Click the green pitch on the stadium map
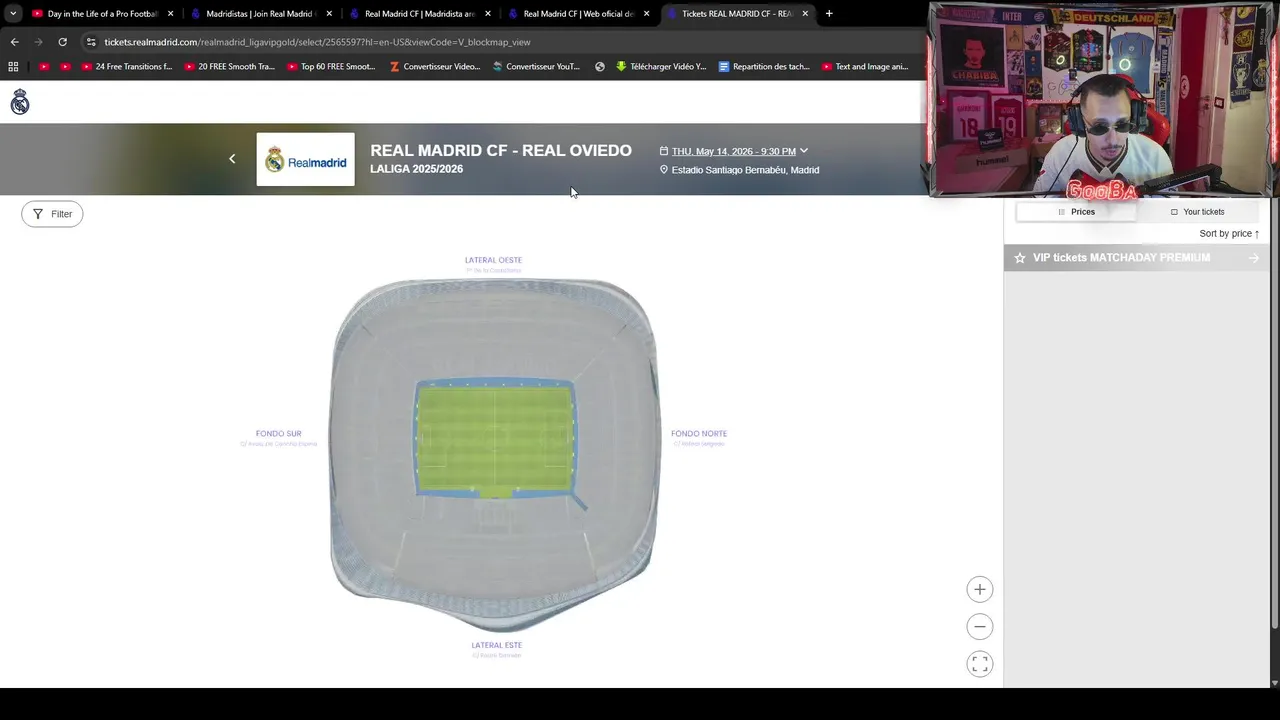The image size is (1280, 720). [x=495, y=437]
